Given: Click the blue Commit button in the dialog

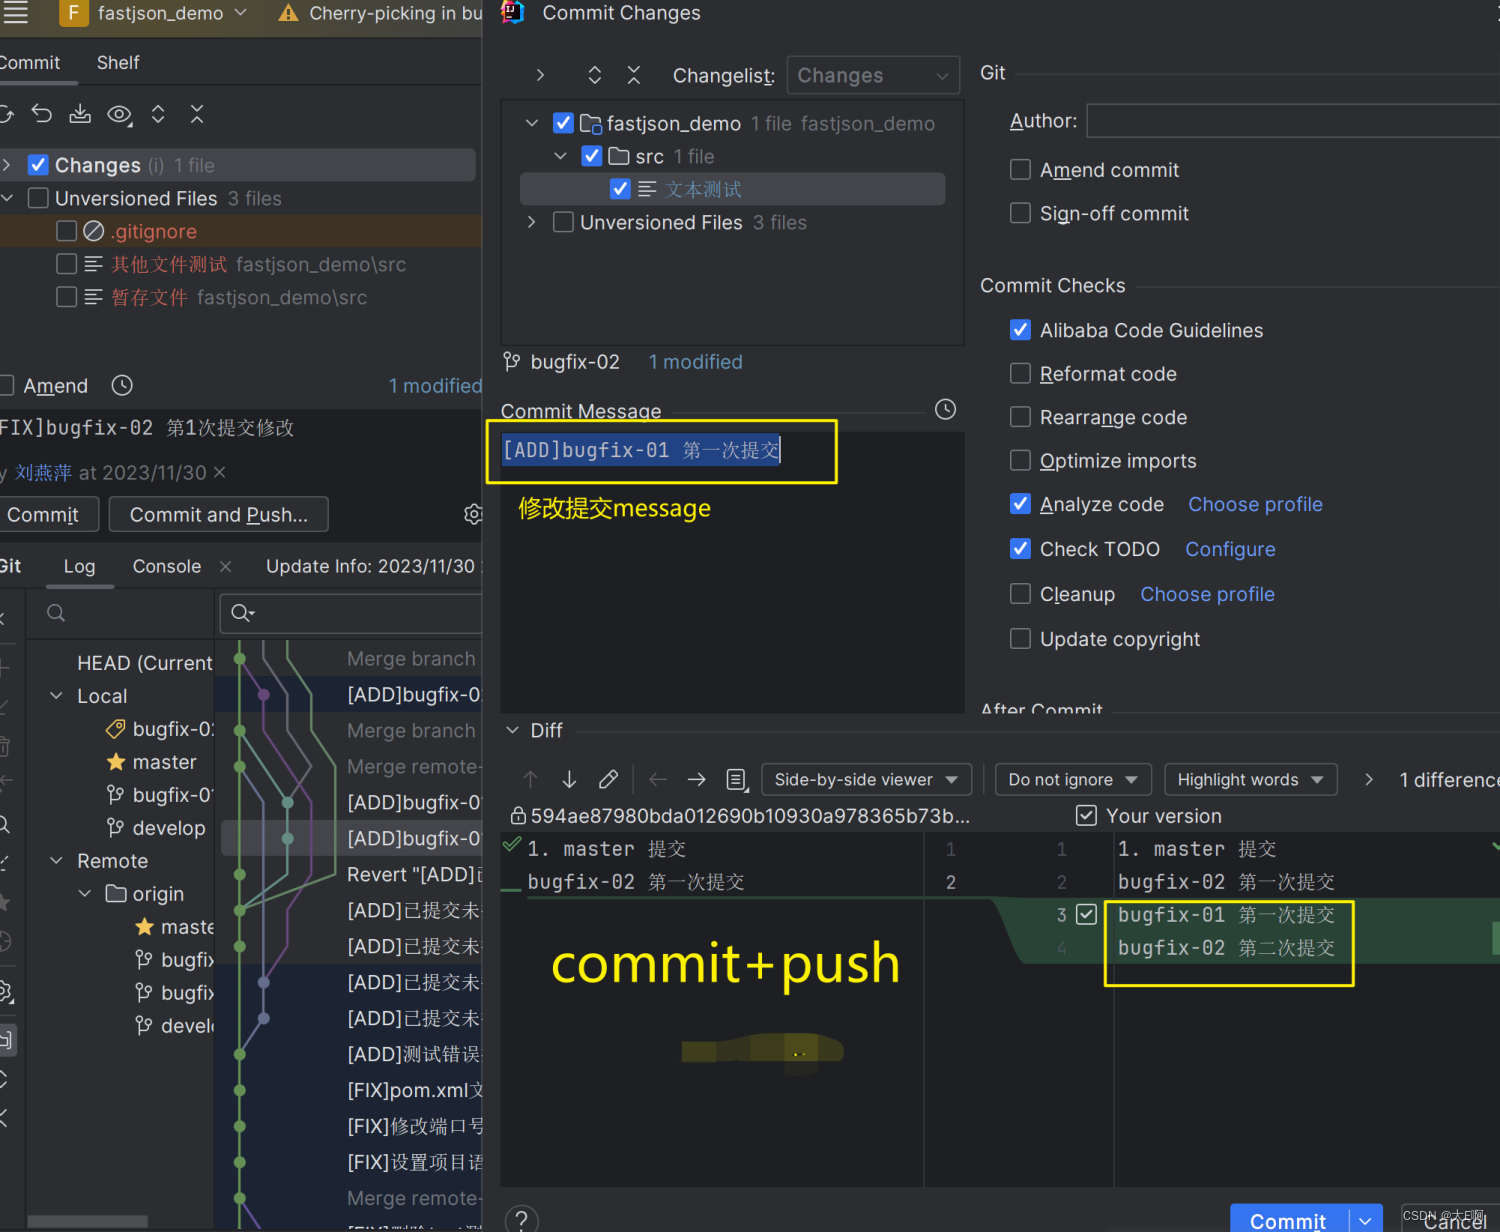Looking at the screenshot, I should [x=1288, y=1220].
